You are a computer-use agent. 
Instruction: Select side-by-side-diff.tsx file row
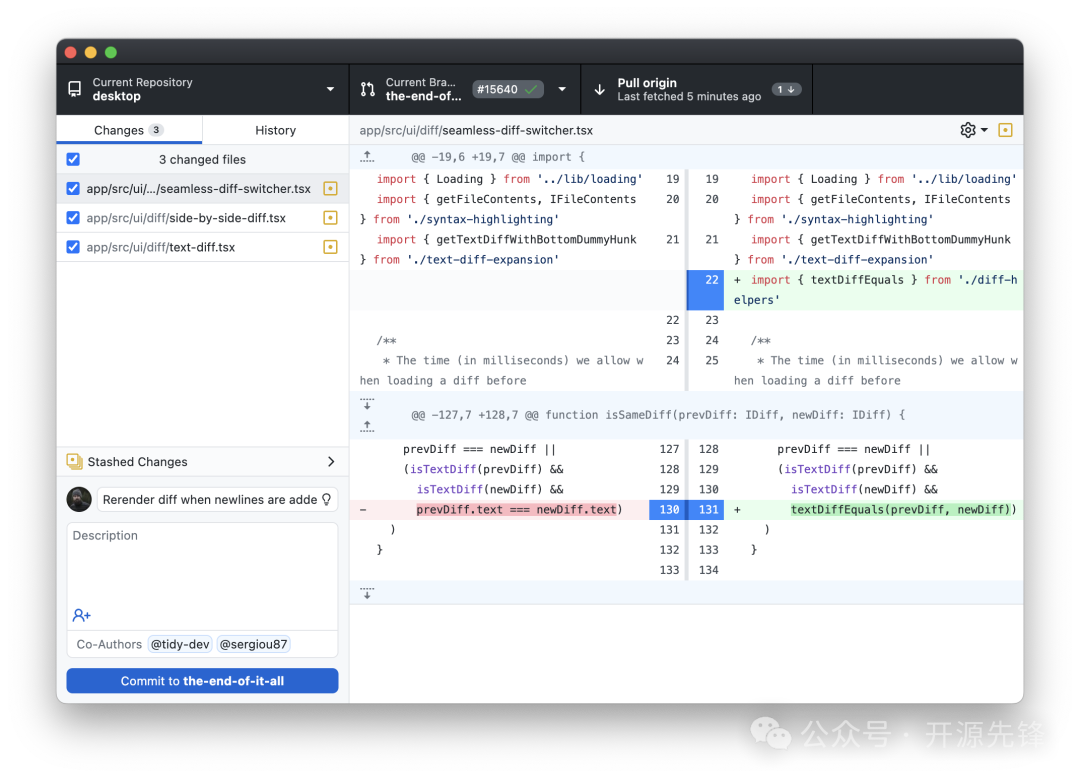click(x=202, y=218)
